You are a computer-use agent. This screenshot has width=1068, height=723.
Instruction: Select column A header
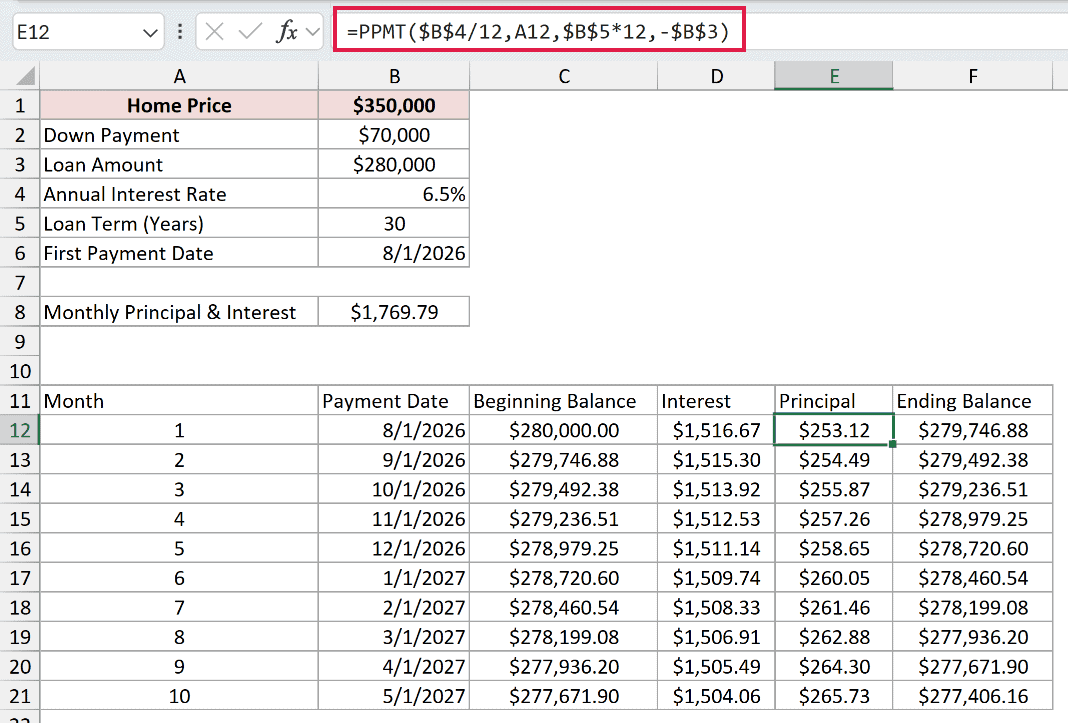[179, 76]
